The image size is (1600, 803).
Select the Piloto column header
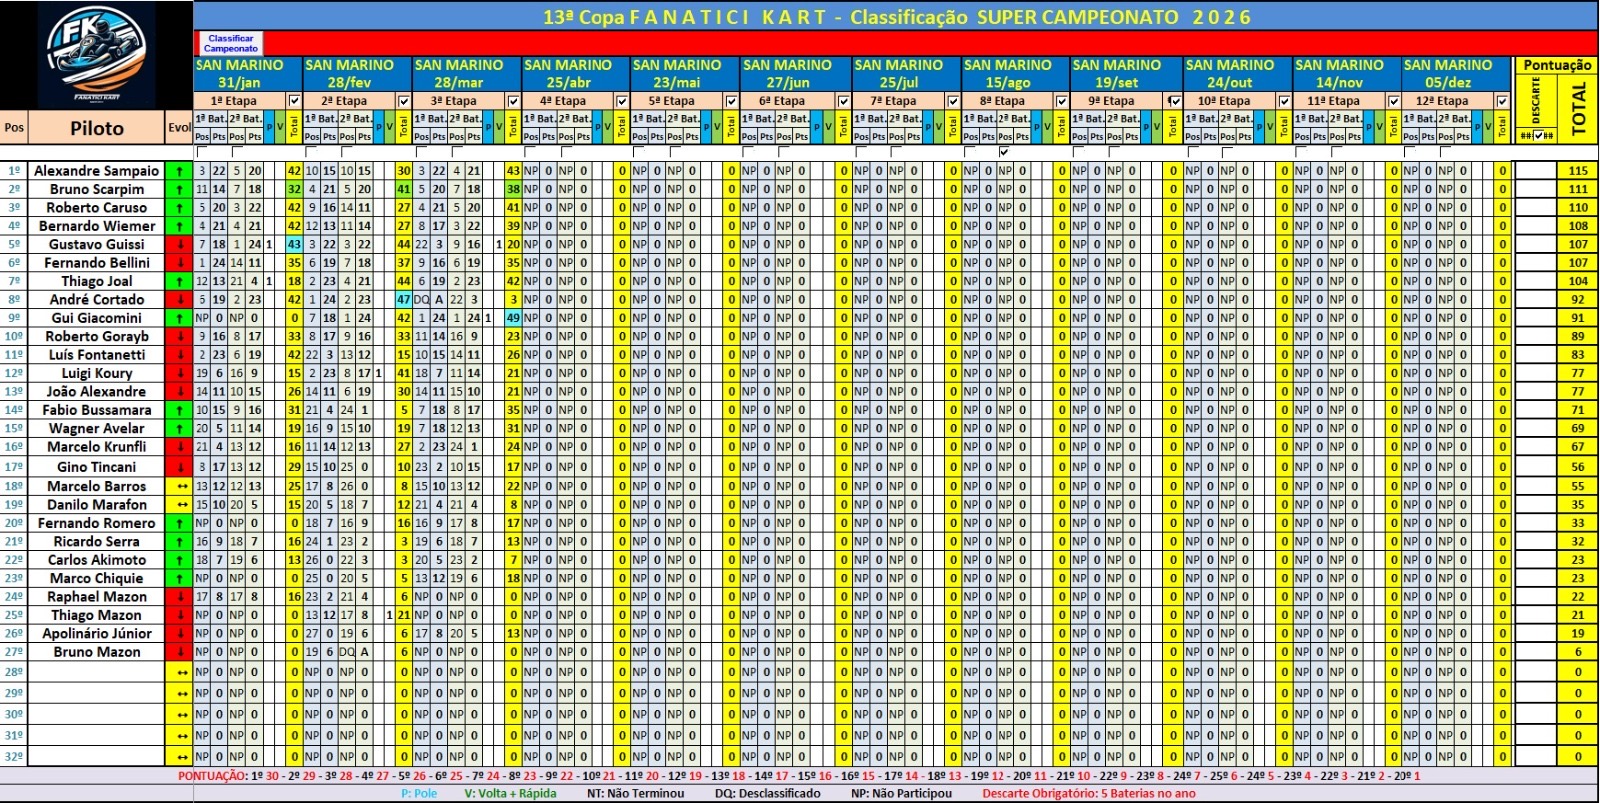click(x=97, y=128)
